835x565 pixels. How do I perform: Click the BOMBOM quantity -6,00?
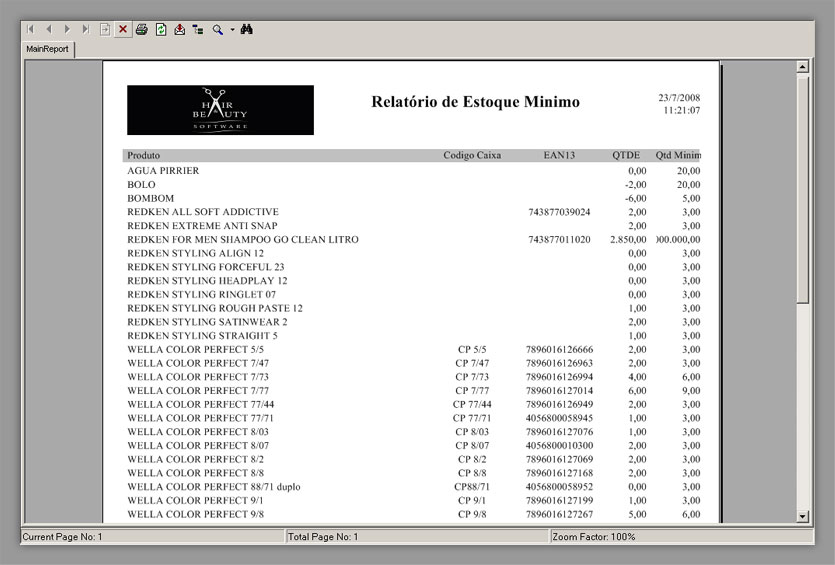pyautogui.click(x=636, y=199)
